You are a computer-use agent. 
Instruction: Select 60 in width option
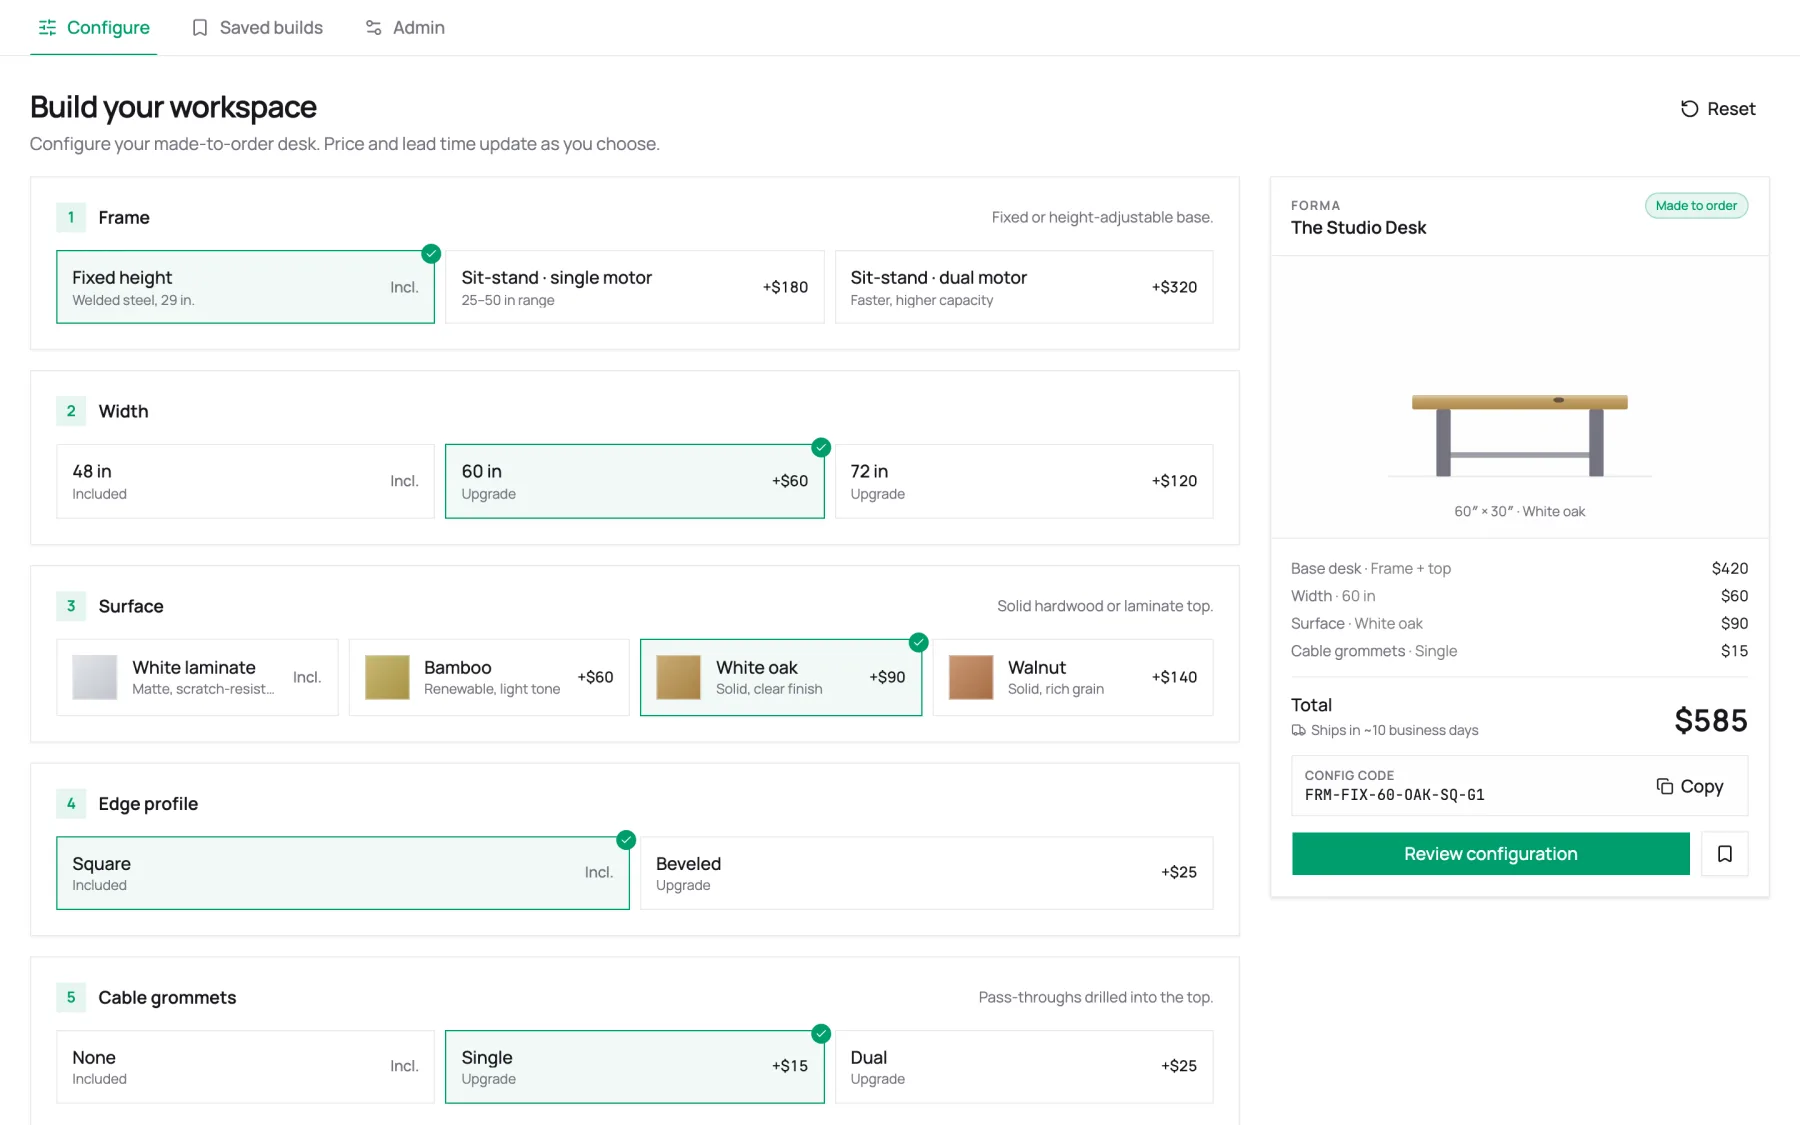634,481
